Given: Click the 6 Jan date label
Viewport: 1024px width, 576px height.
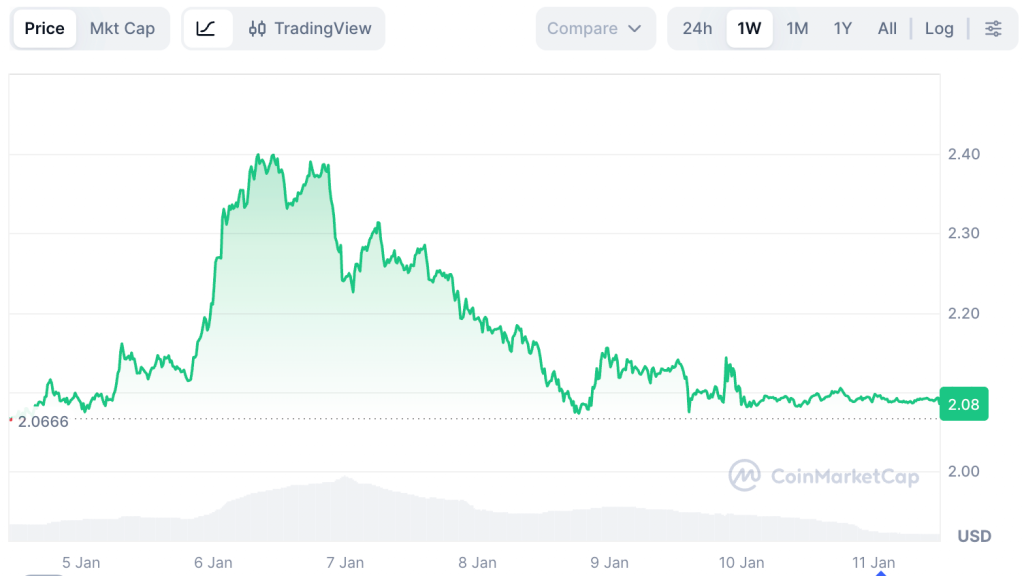Looking at the screenshot, I should (213, 563).
